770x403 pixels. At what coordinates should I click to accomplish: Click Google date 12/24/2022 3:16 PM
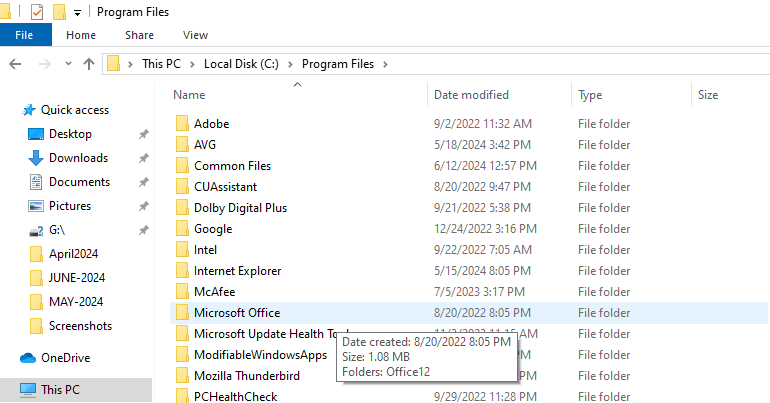485,229
